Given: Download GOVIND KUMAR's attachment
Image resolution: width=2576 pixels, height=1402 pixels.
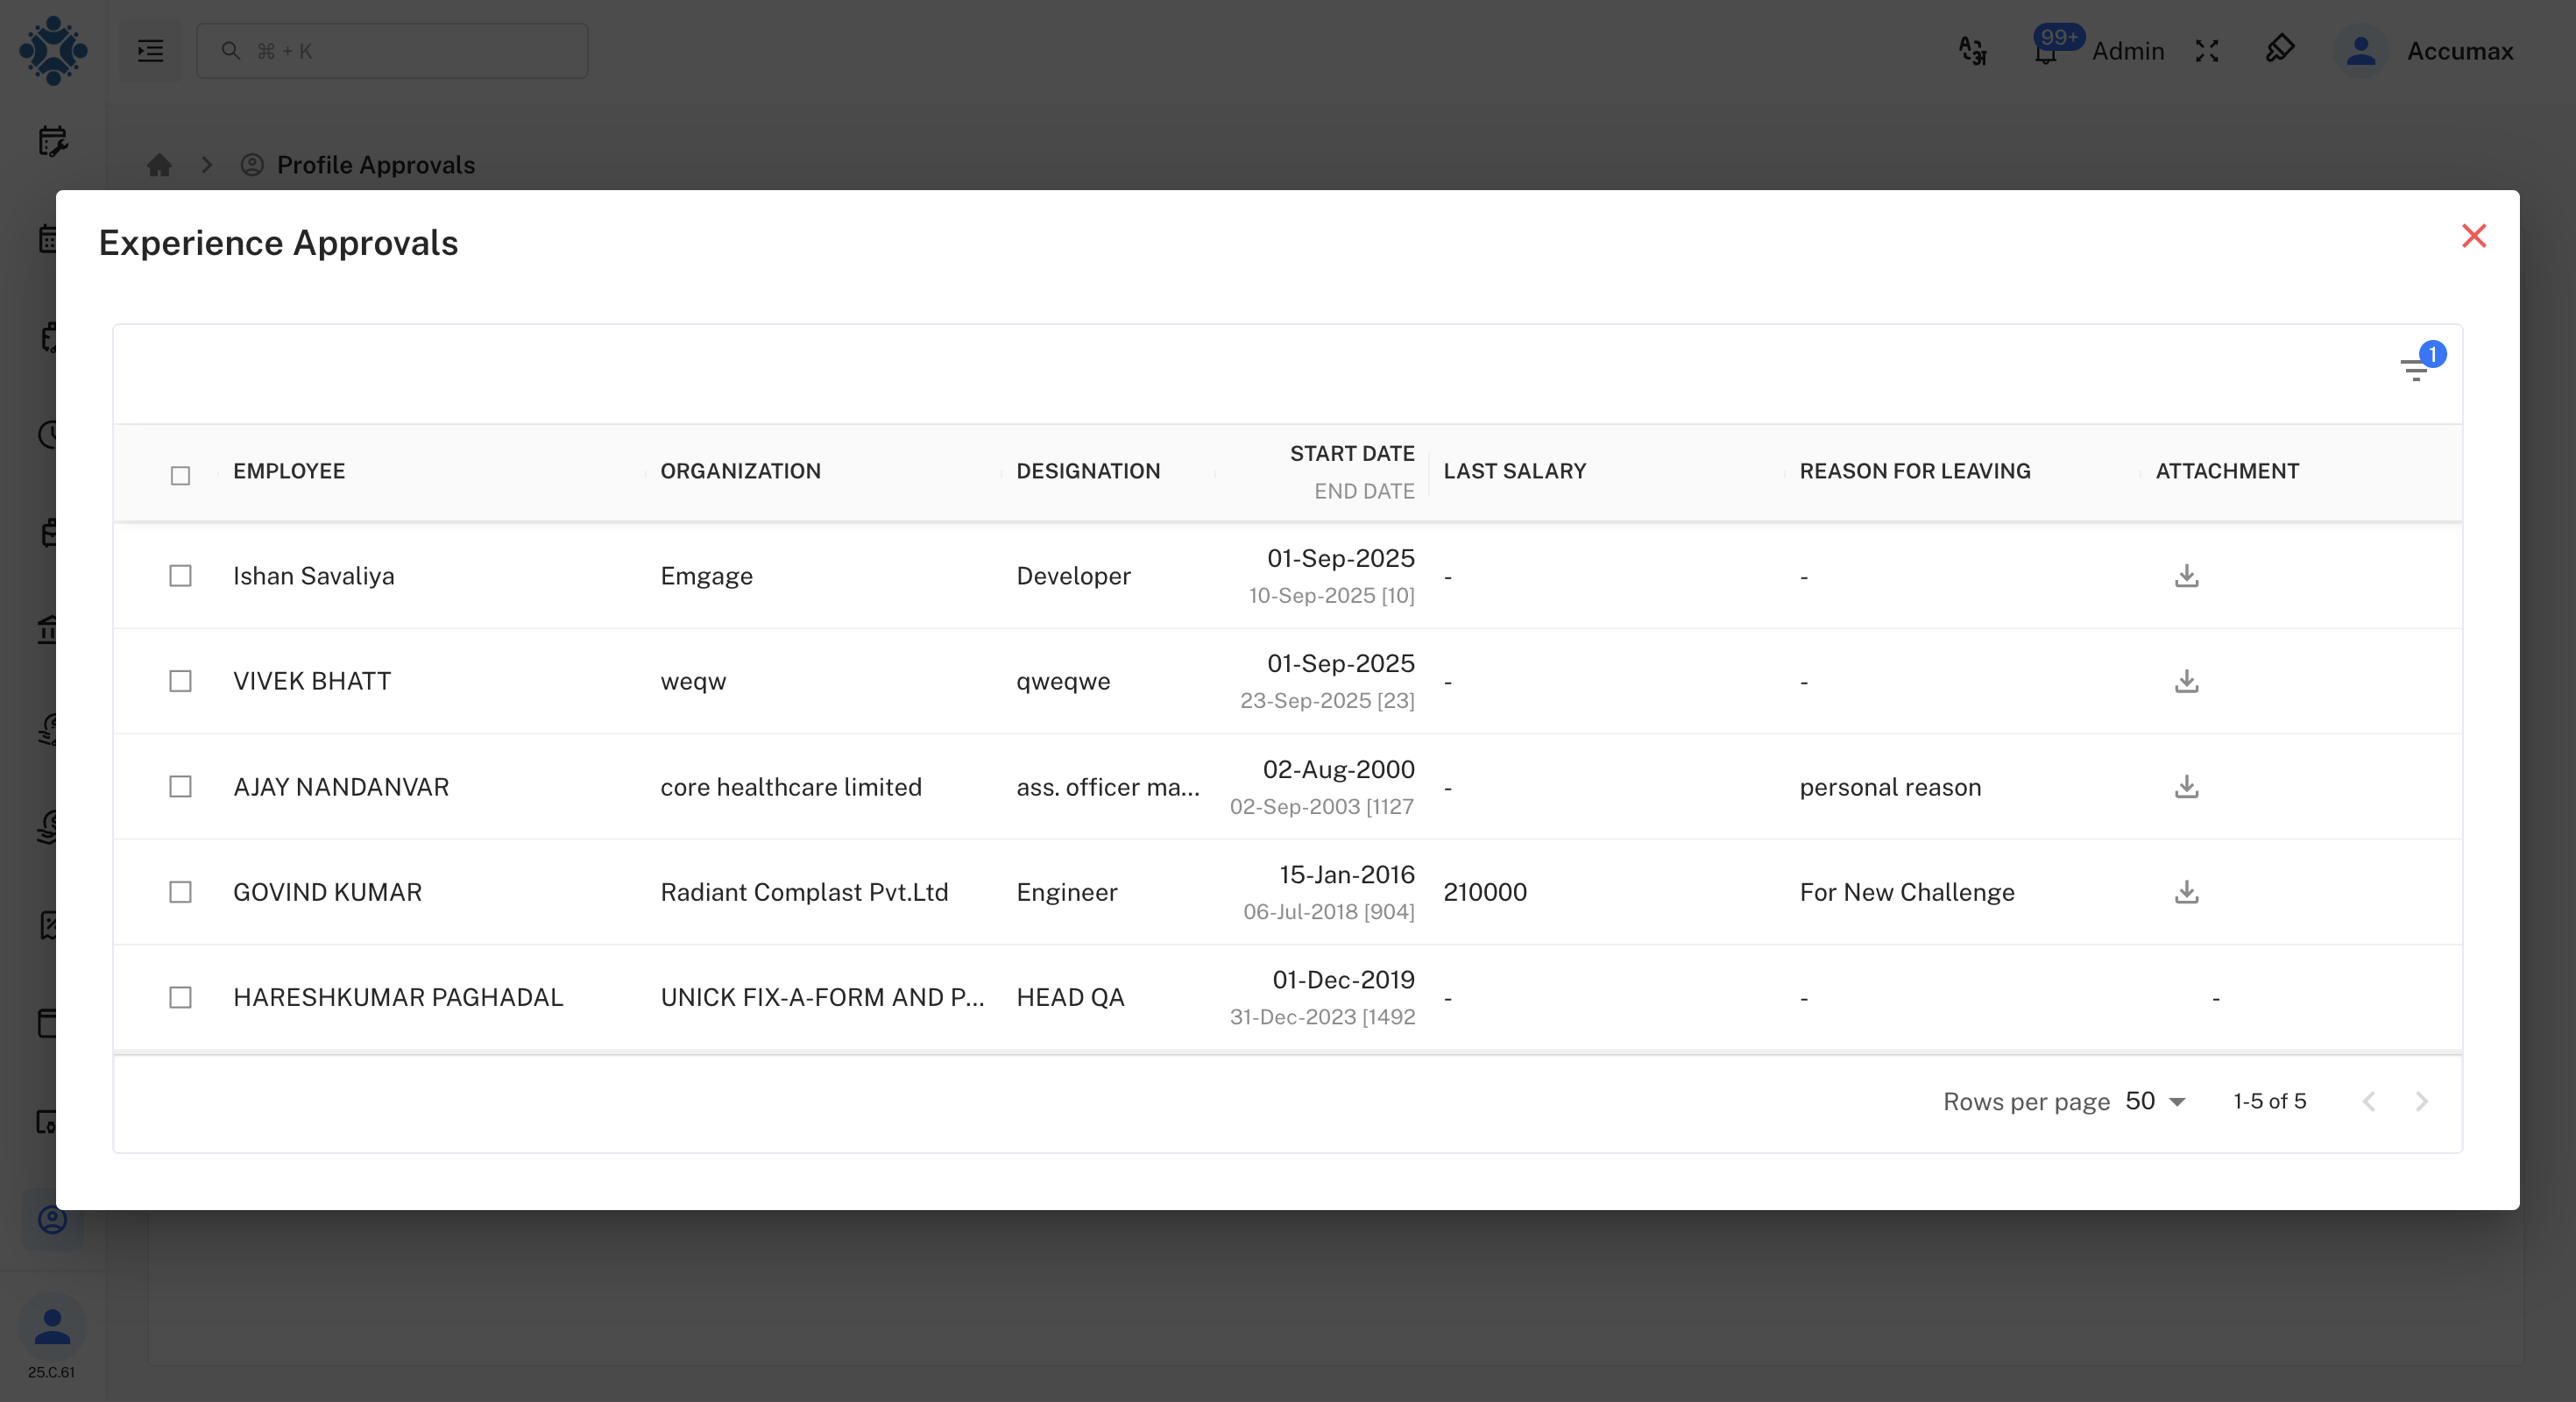Looking at the screenshot, I should [x=2186, y=892].
